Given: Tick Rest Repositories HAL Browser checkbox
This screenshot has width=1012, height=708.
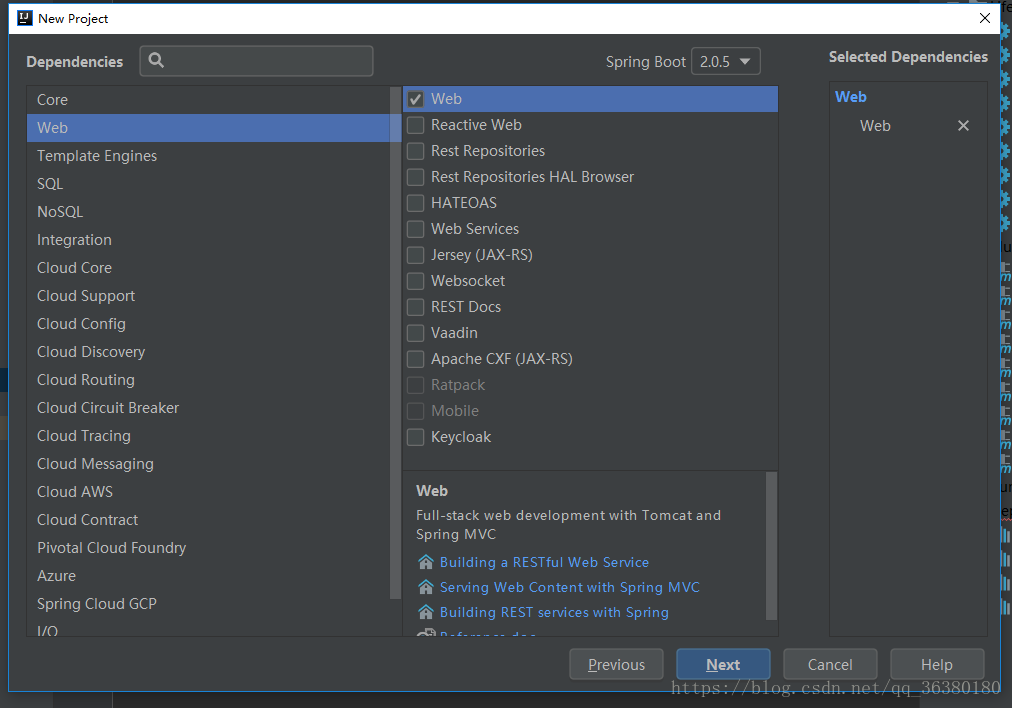Looking at the screenshot, I should (416, 177).
